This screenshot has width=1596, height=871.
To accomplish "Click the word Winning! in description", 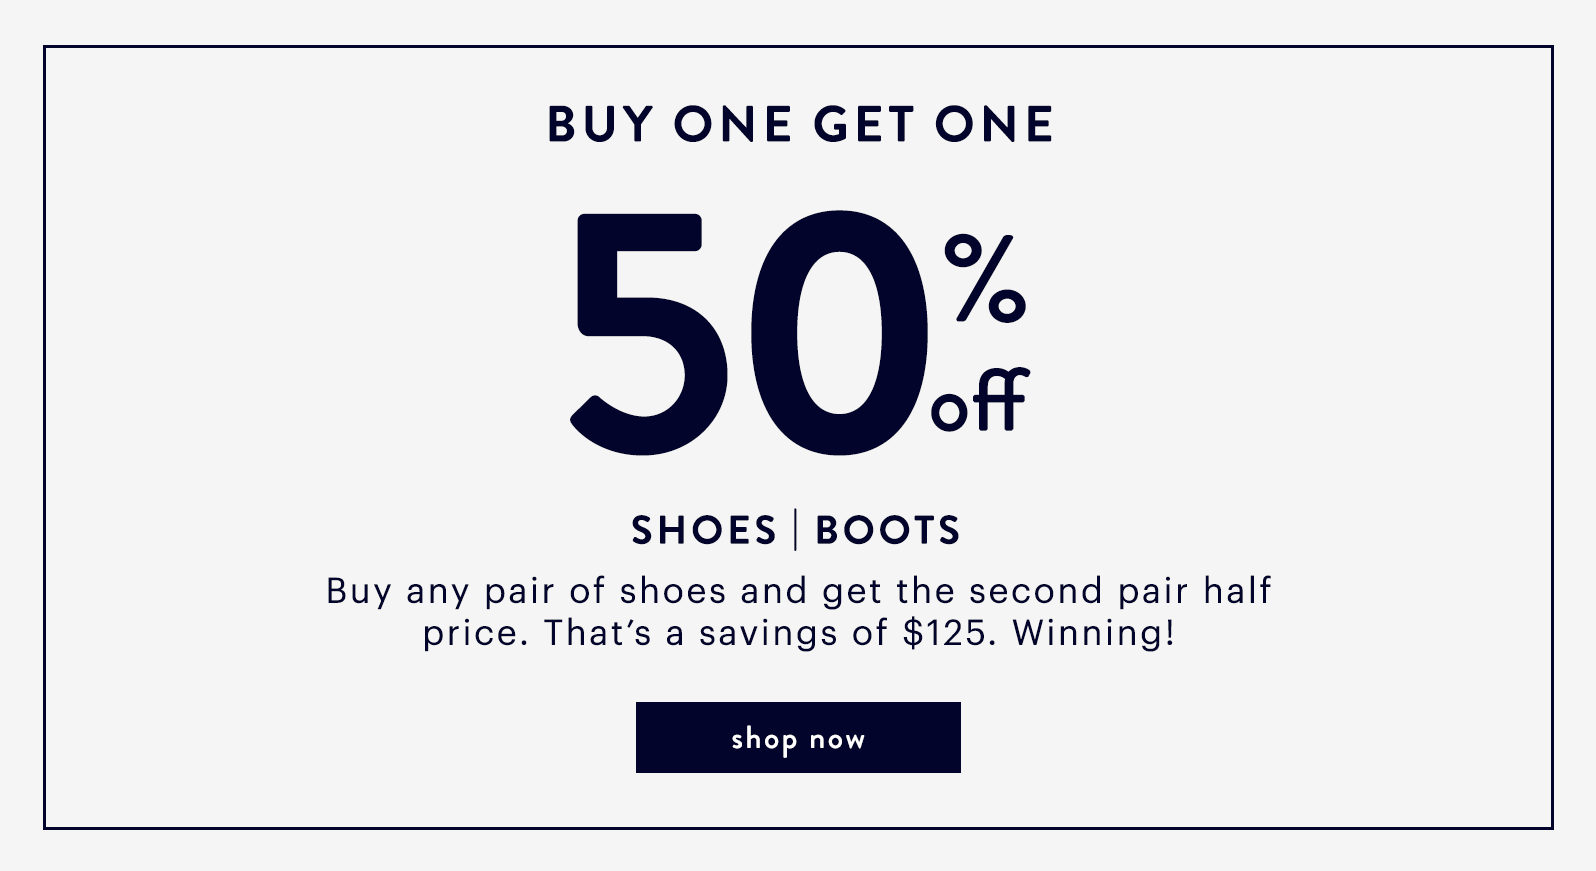I will click(1094, 633).
